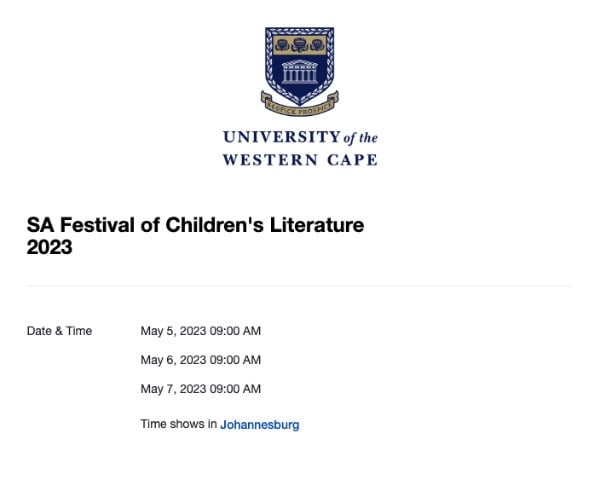Click the 09:00 AM time on May 7
The height and width of the screenshot is (480, 600).
coord(235,389)
